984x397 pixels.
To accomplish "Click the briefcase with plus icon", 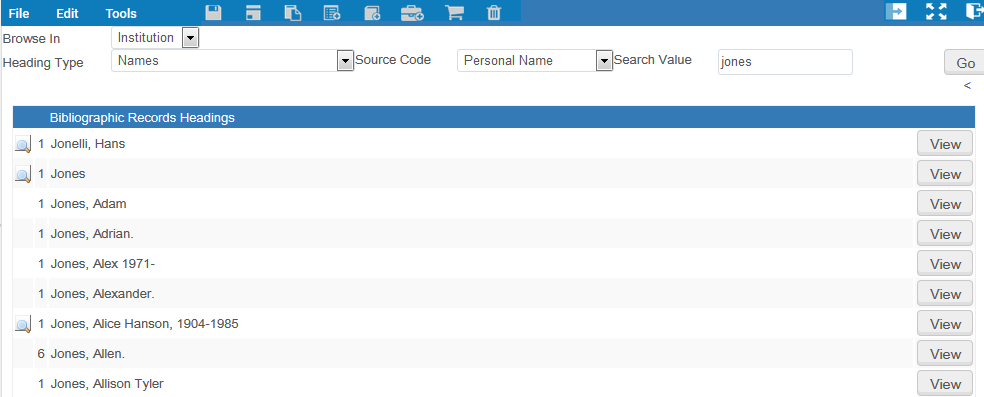I will tap(412, 13).
